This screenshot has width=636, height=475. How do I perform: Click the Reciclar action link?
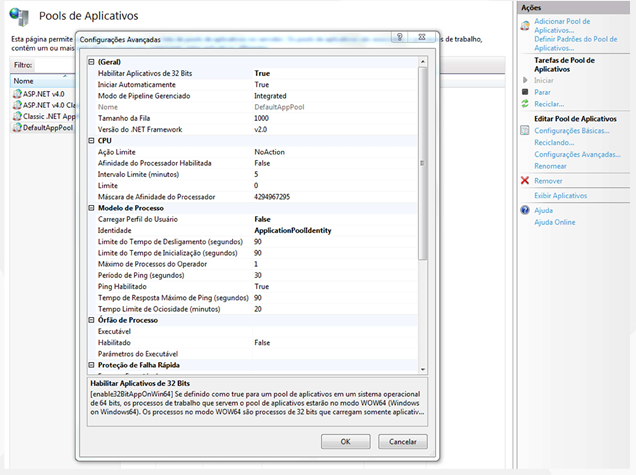(549, 104)
